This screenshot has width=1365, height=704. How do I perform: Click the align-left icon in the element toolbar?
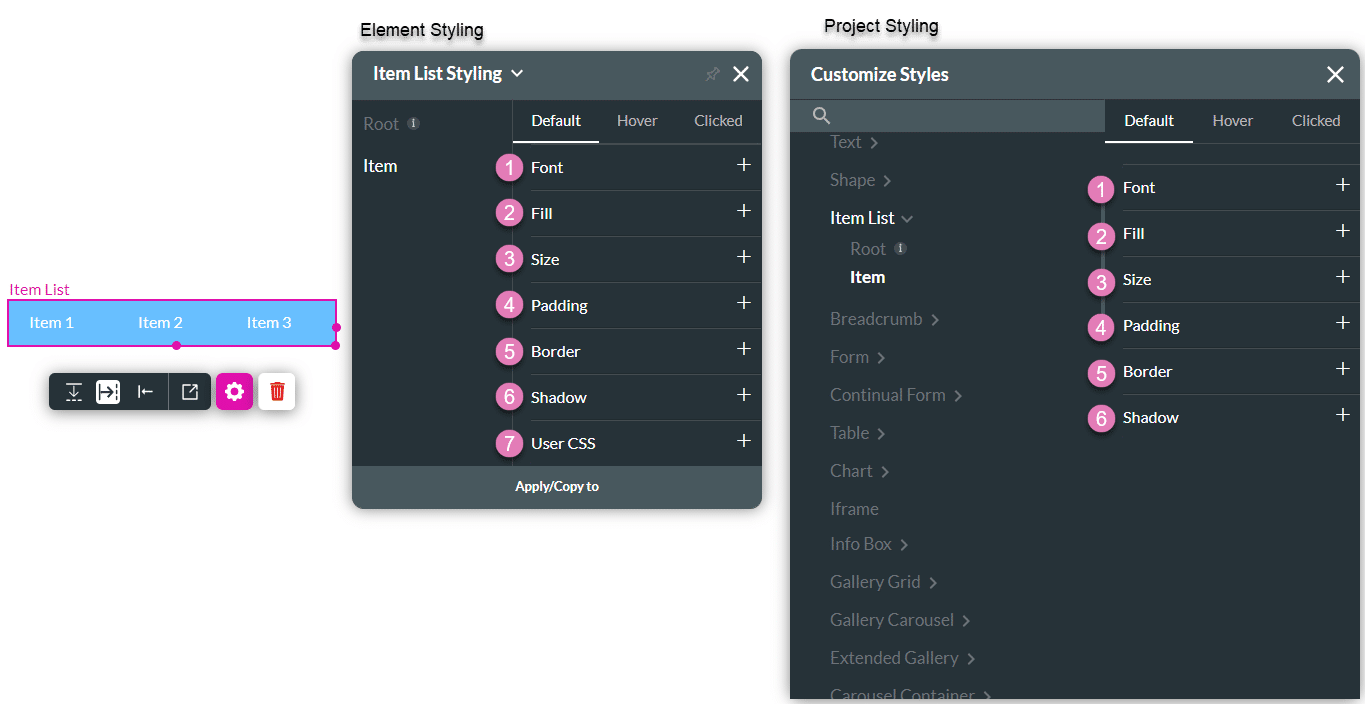coord(145,391)
